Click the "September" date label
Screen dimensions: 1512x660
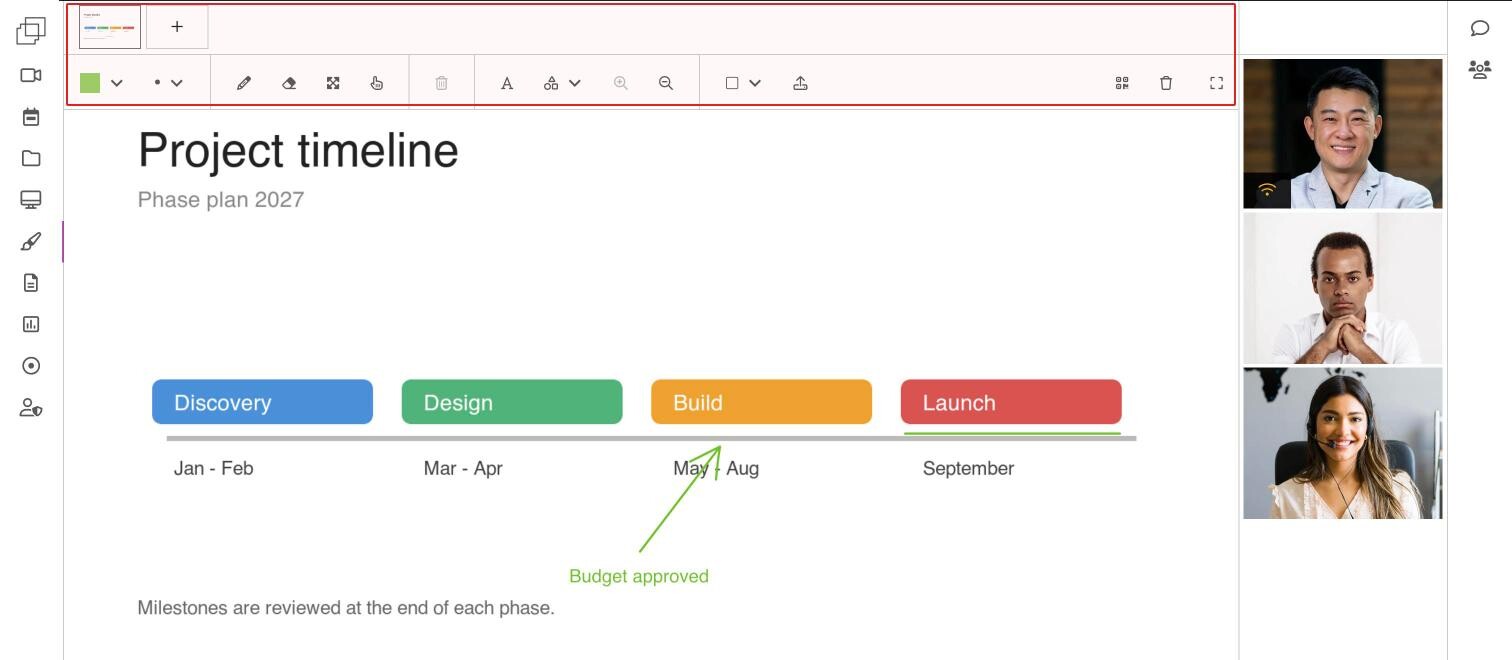(968, 469)
